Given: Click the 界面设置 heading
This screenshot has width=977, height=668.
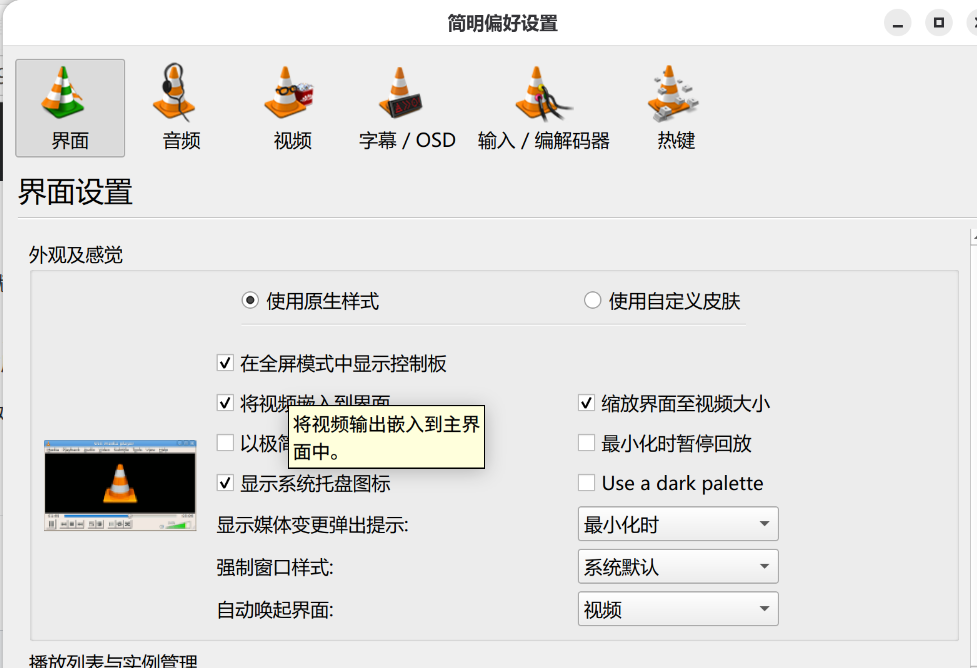Looking at the screenshot, I should 75,192.
